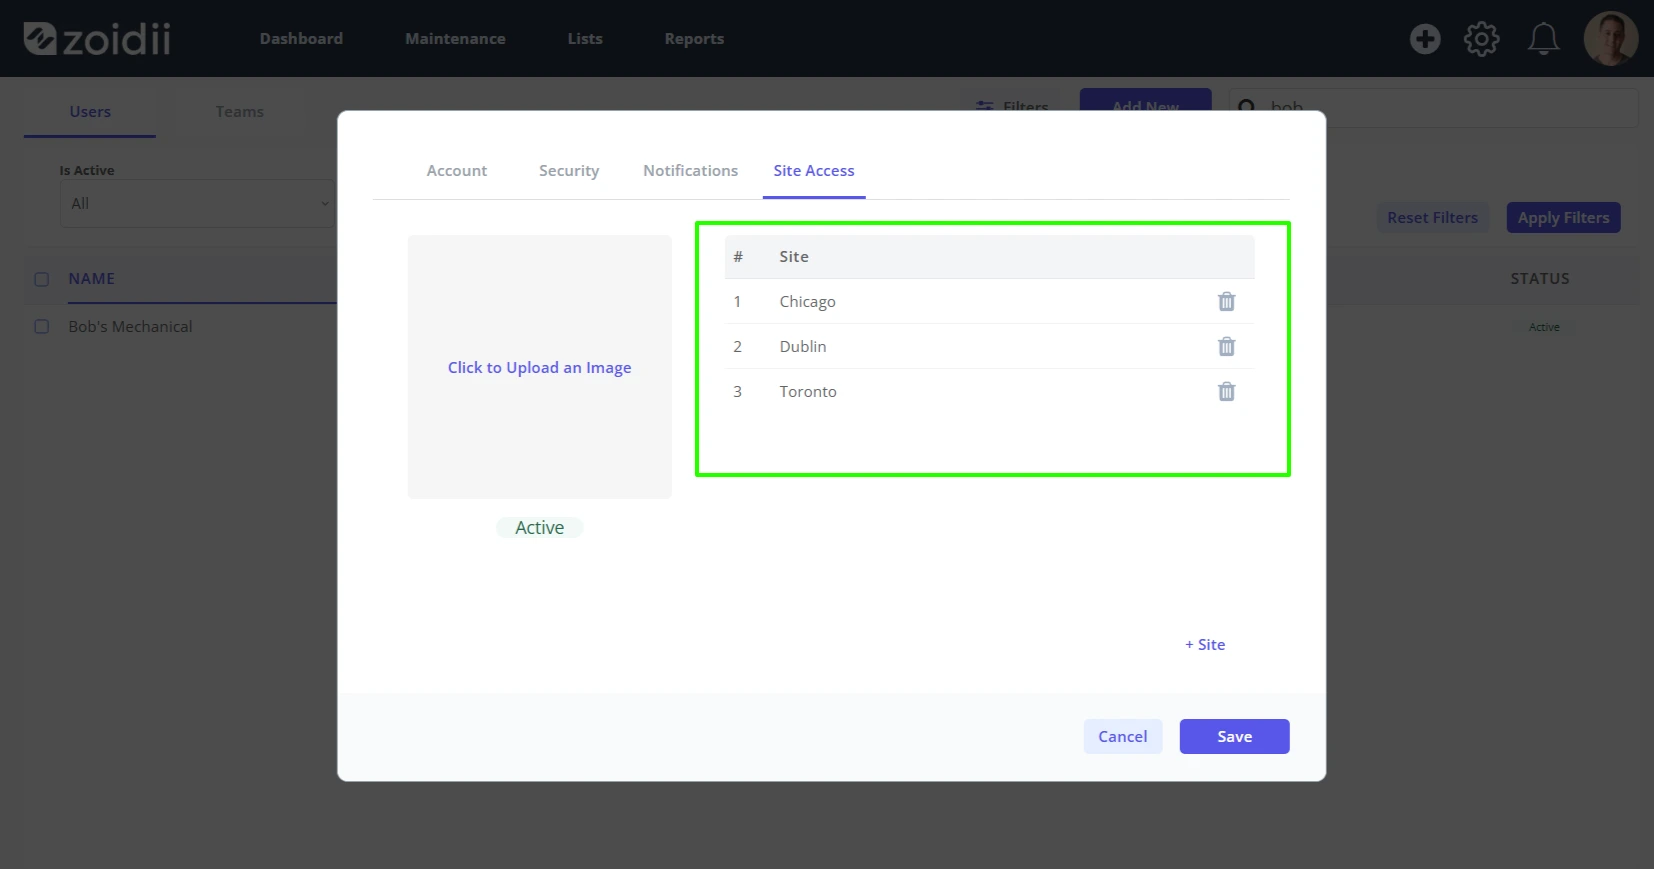The height and width of the screenshot is (869, 1654).
Task: Tick the Bob's Mechanical row checkbox
Action: (x=42, y=326)
